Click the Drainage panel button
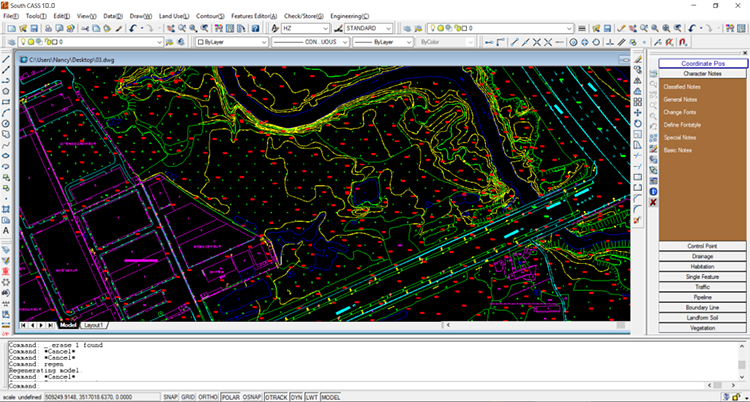The height and width of the screenshot is (402, 750). (702, 256)
